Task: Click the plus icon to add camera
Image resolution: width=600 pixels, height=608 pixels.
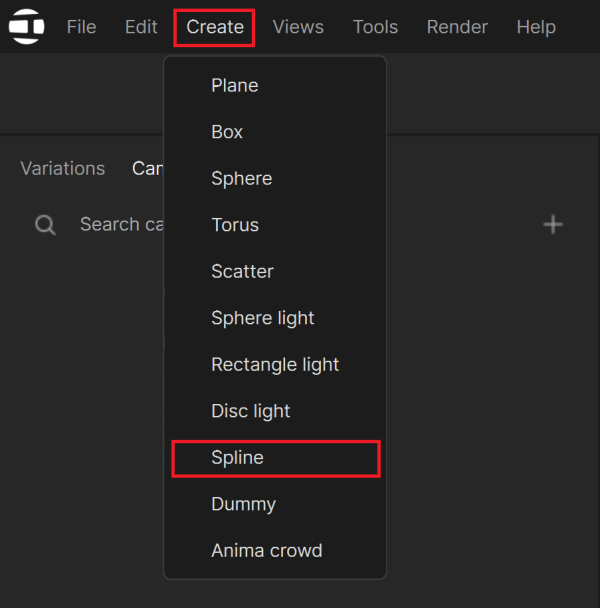Action: click(x=553, y=225)
